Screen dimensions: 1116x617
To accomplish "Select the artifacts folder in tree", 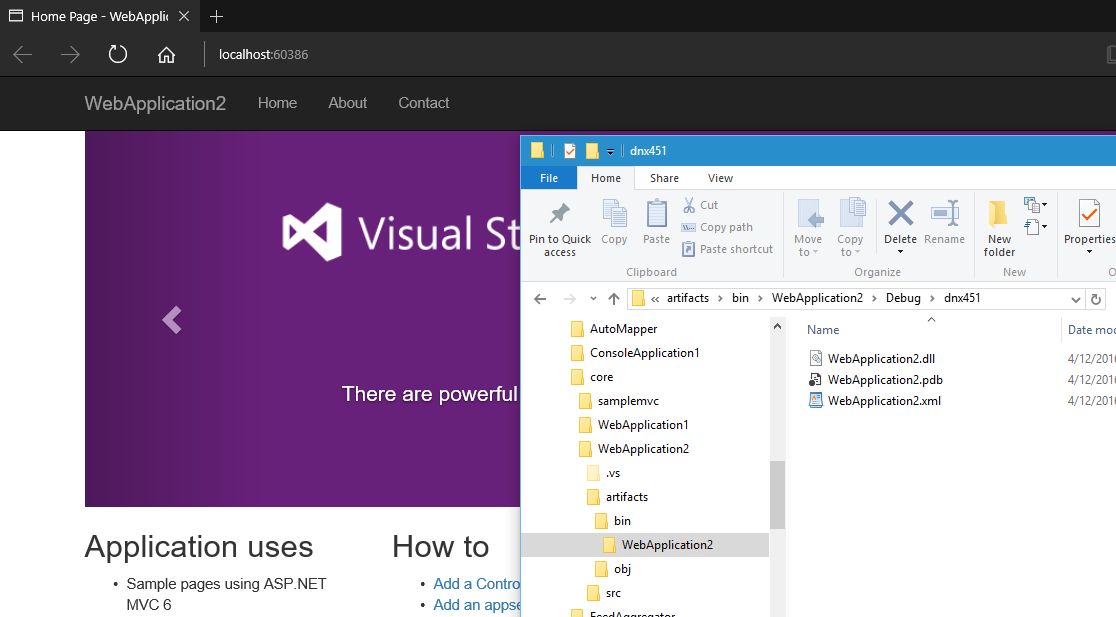I will (626, 497).
